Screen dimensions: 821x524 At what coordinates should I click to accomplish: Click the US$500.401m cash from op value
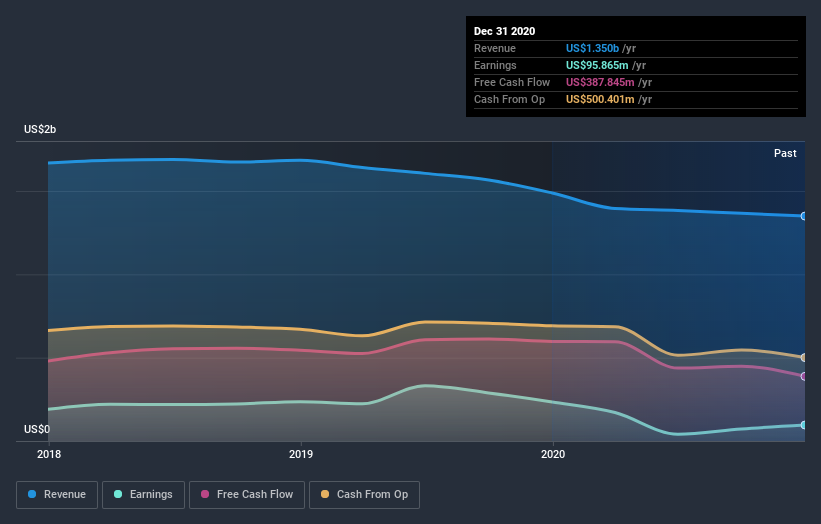[600, 99]
